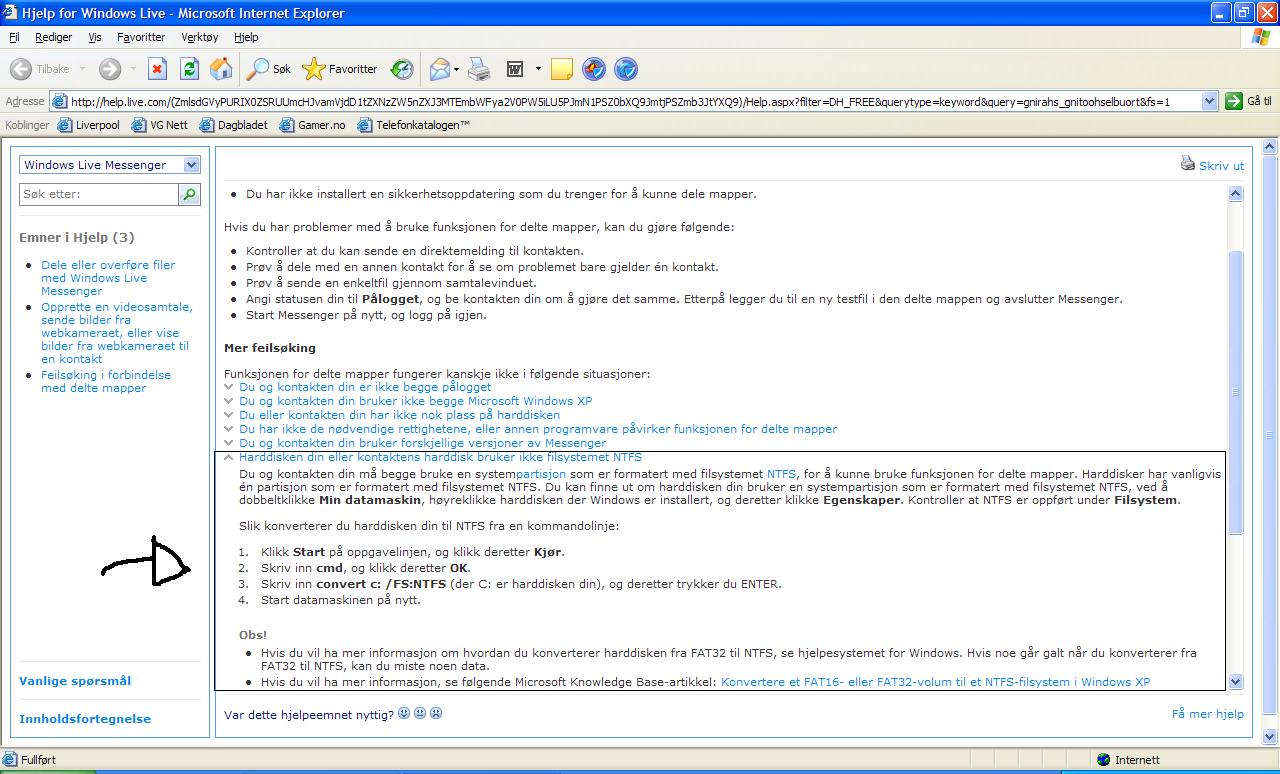Open browsing history clock icon
Screen dimensions: 1280x774
coord(401,69)
